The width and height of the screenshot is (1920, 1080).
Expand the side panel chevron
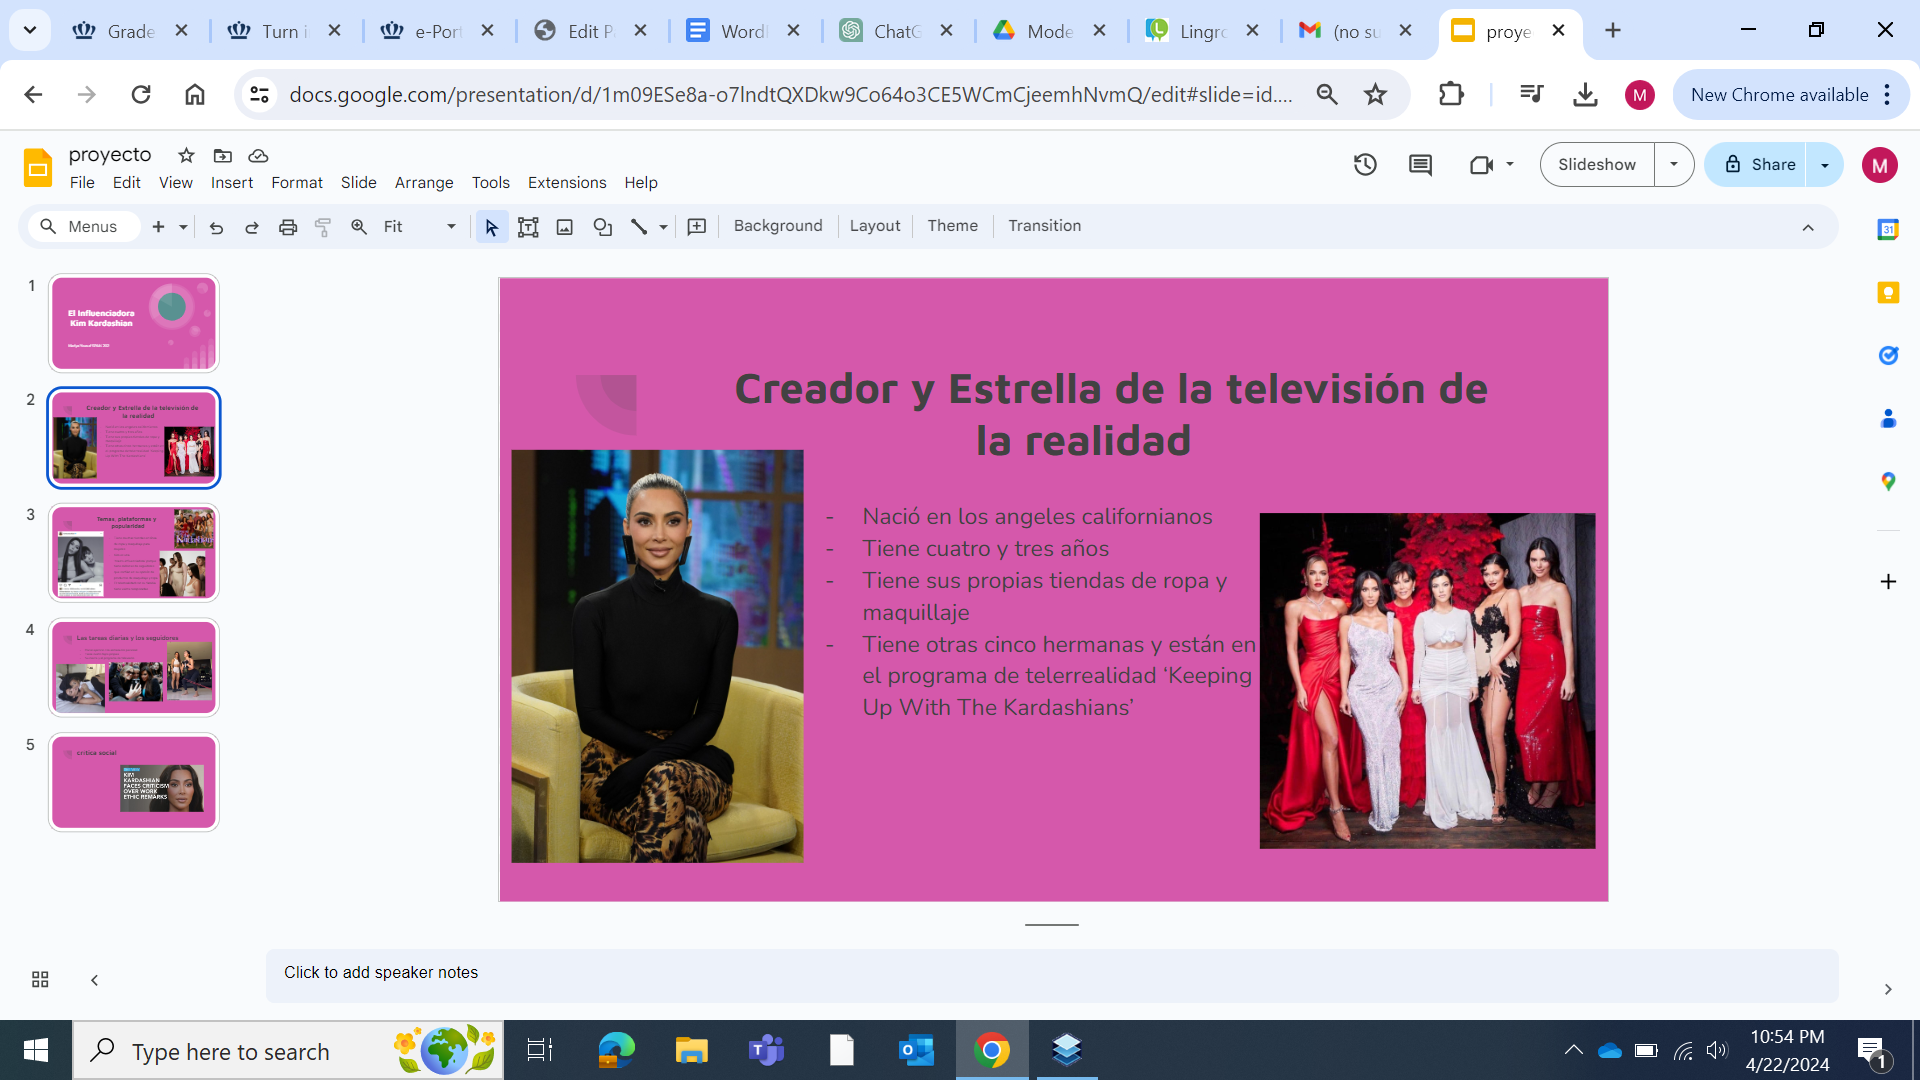(x=1888, y=989)
